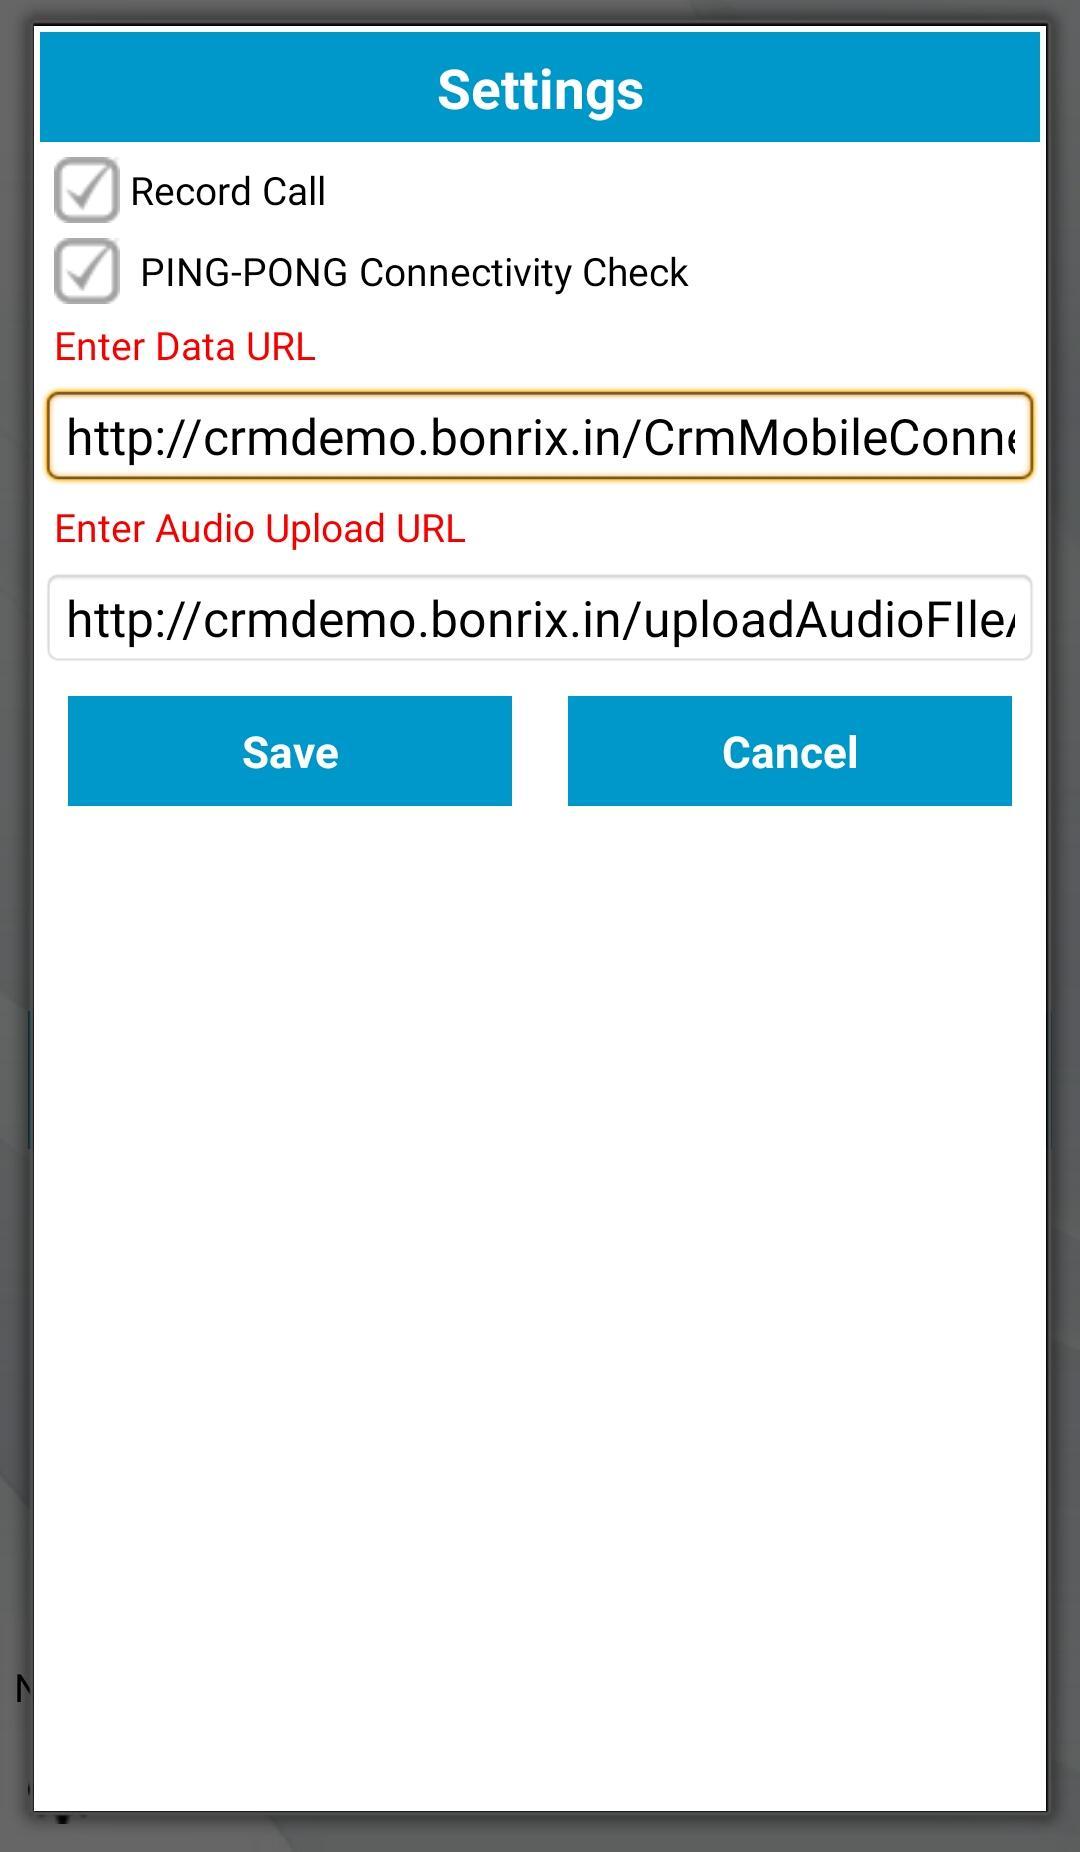Cancel the settings dialog
Viewport: 1080px width, 1852px height.
coord(790,751)
